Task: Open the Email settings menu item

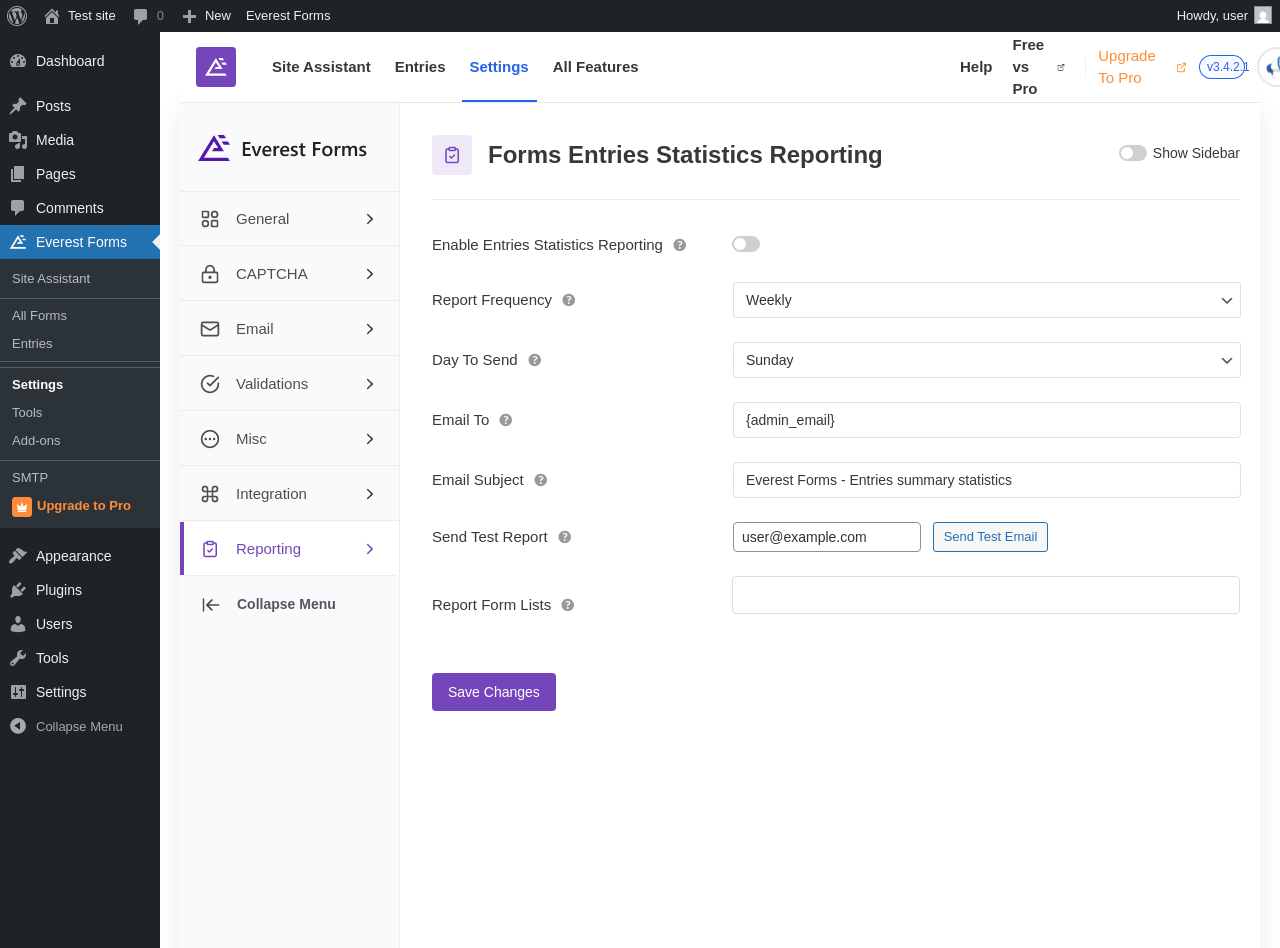Action: pyautogui.click(x=289, y=329)
